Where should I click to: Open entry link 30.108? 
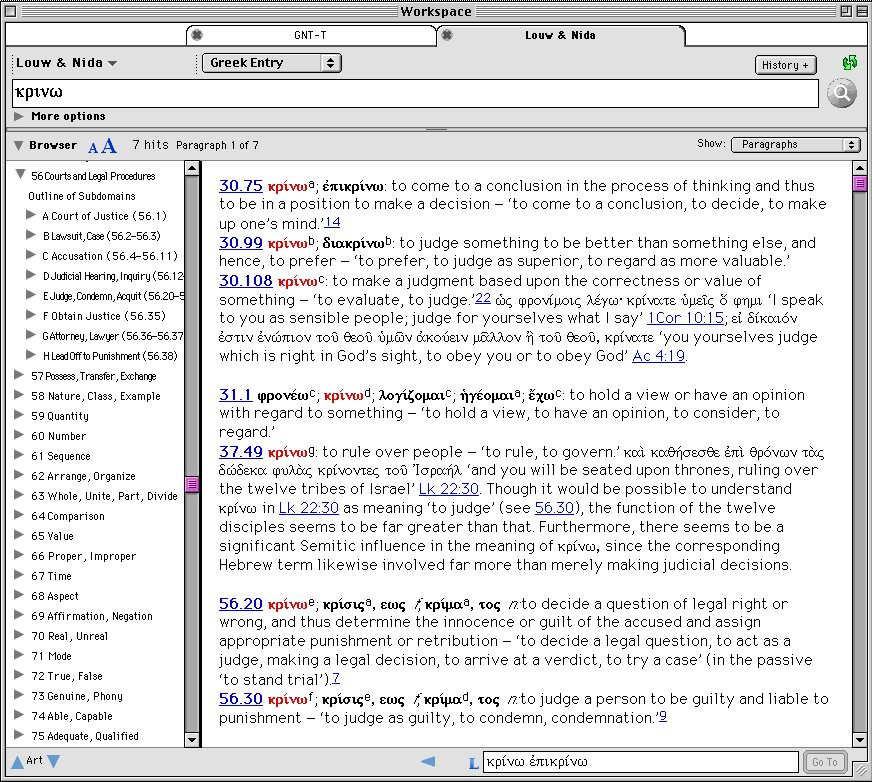pos(245,281)
